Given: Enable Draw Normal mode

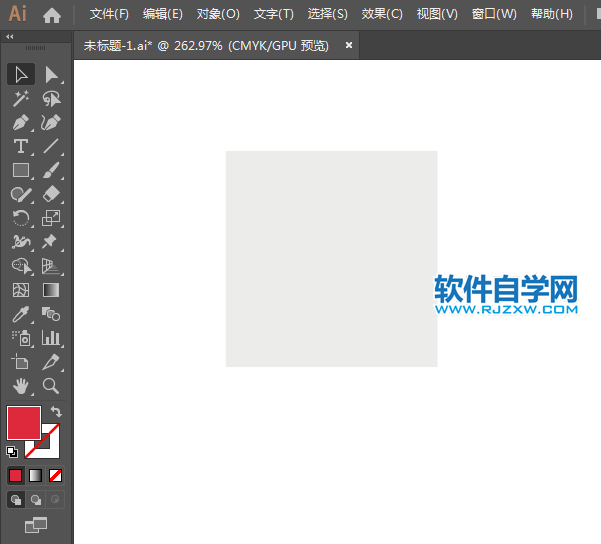Looking at the screenshot, I should pos(16,500).
